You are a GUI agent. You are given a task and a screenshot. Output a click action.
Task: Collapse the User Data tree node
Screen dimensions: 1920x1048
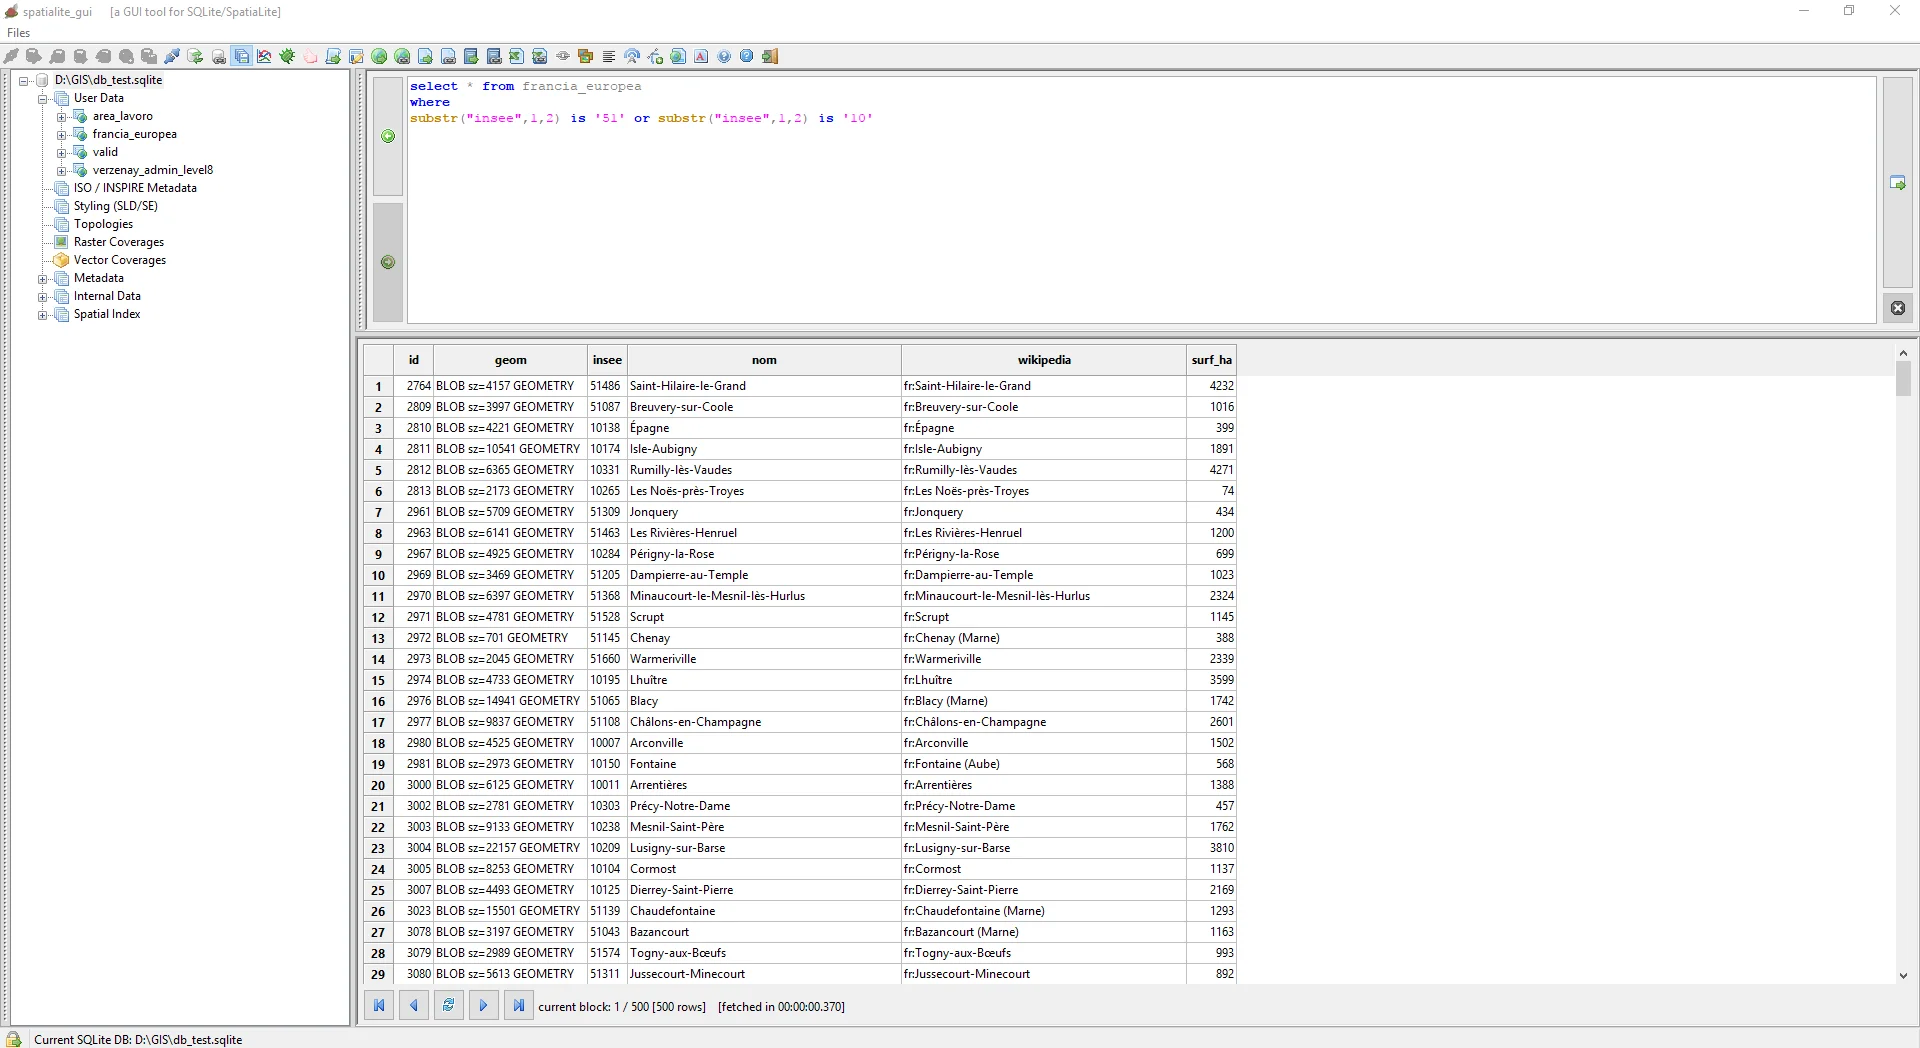pos(43,99)
